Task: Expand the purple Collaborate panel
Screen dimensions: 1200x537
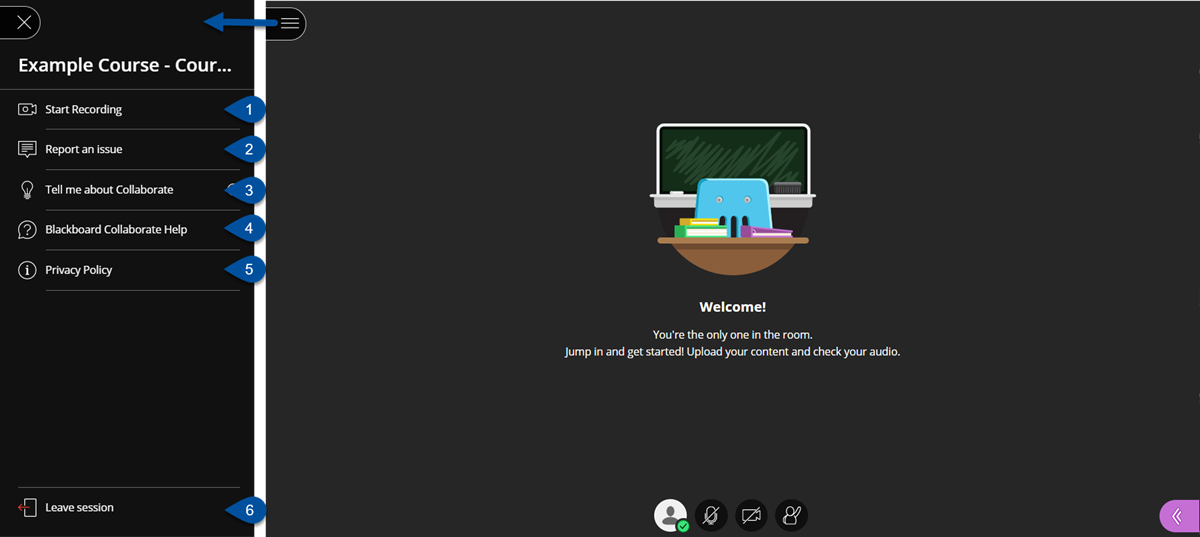Action: [1179, 516]
